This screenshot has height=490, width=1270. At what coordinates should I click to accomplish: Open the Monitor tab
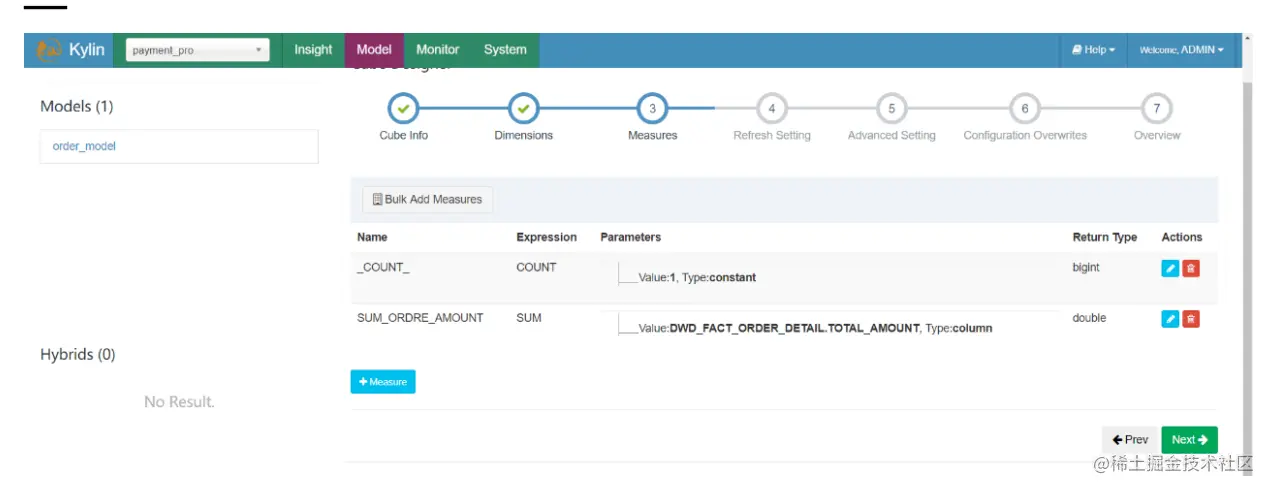tap(437, 50)
